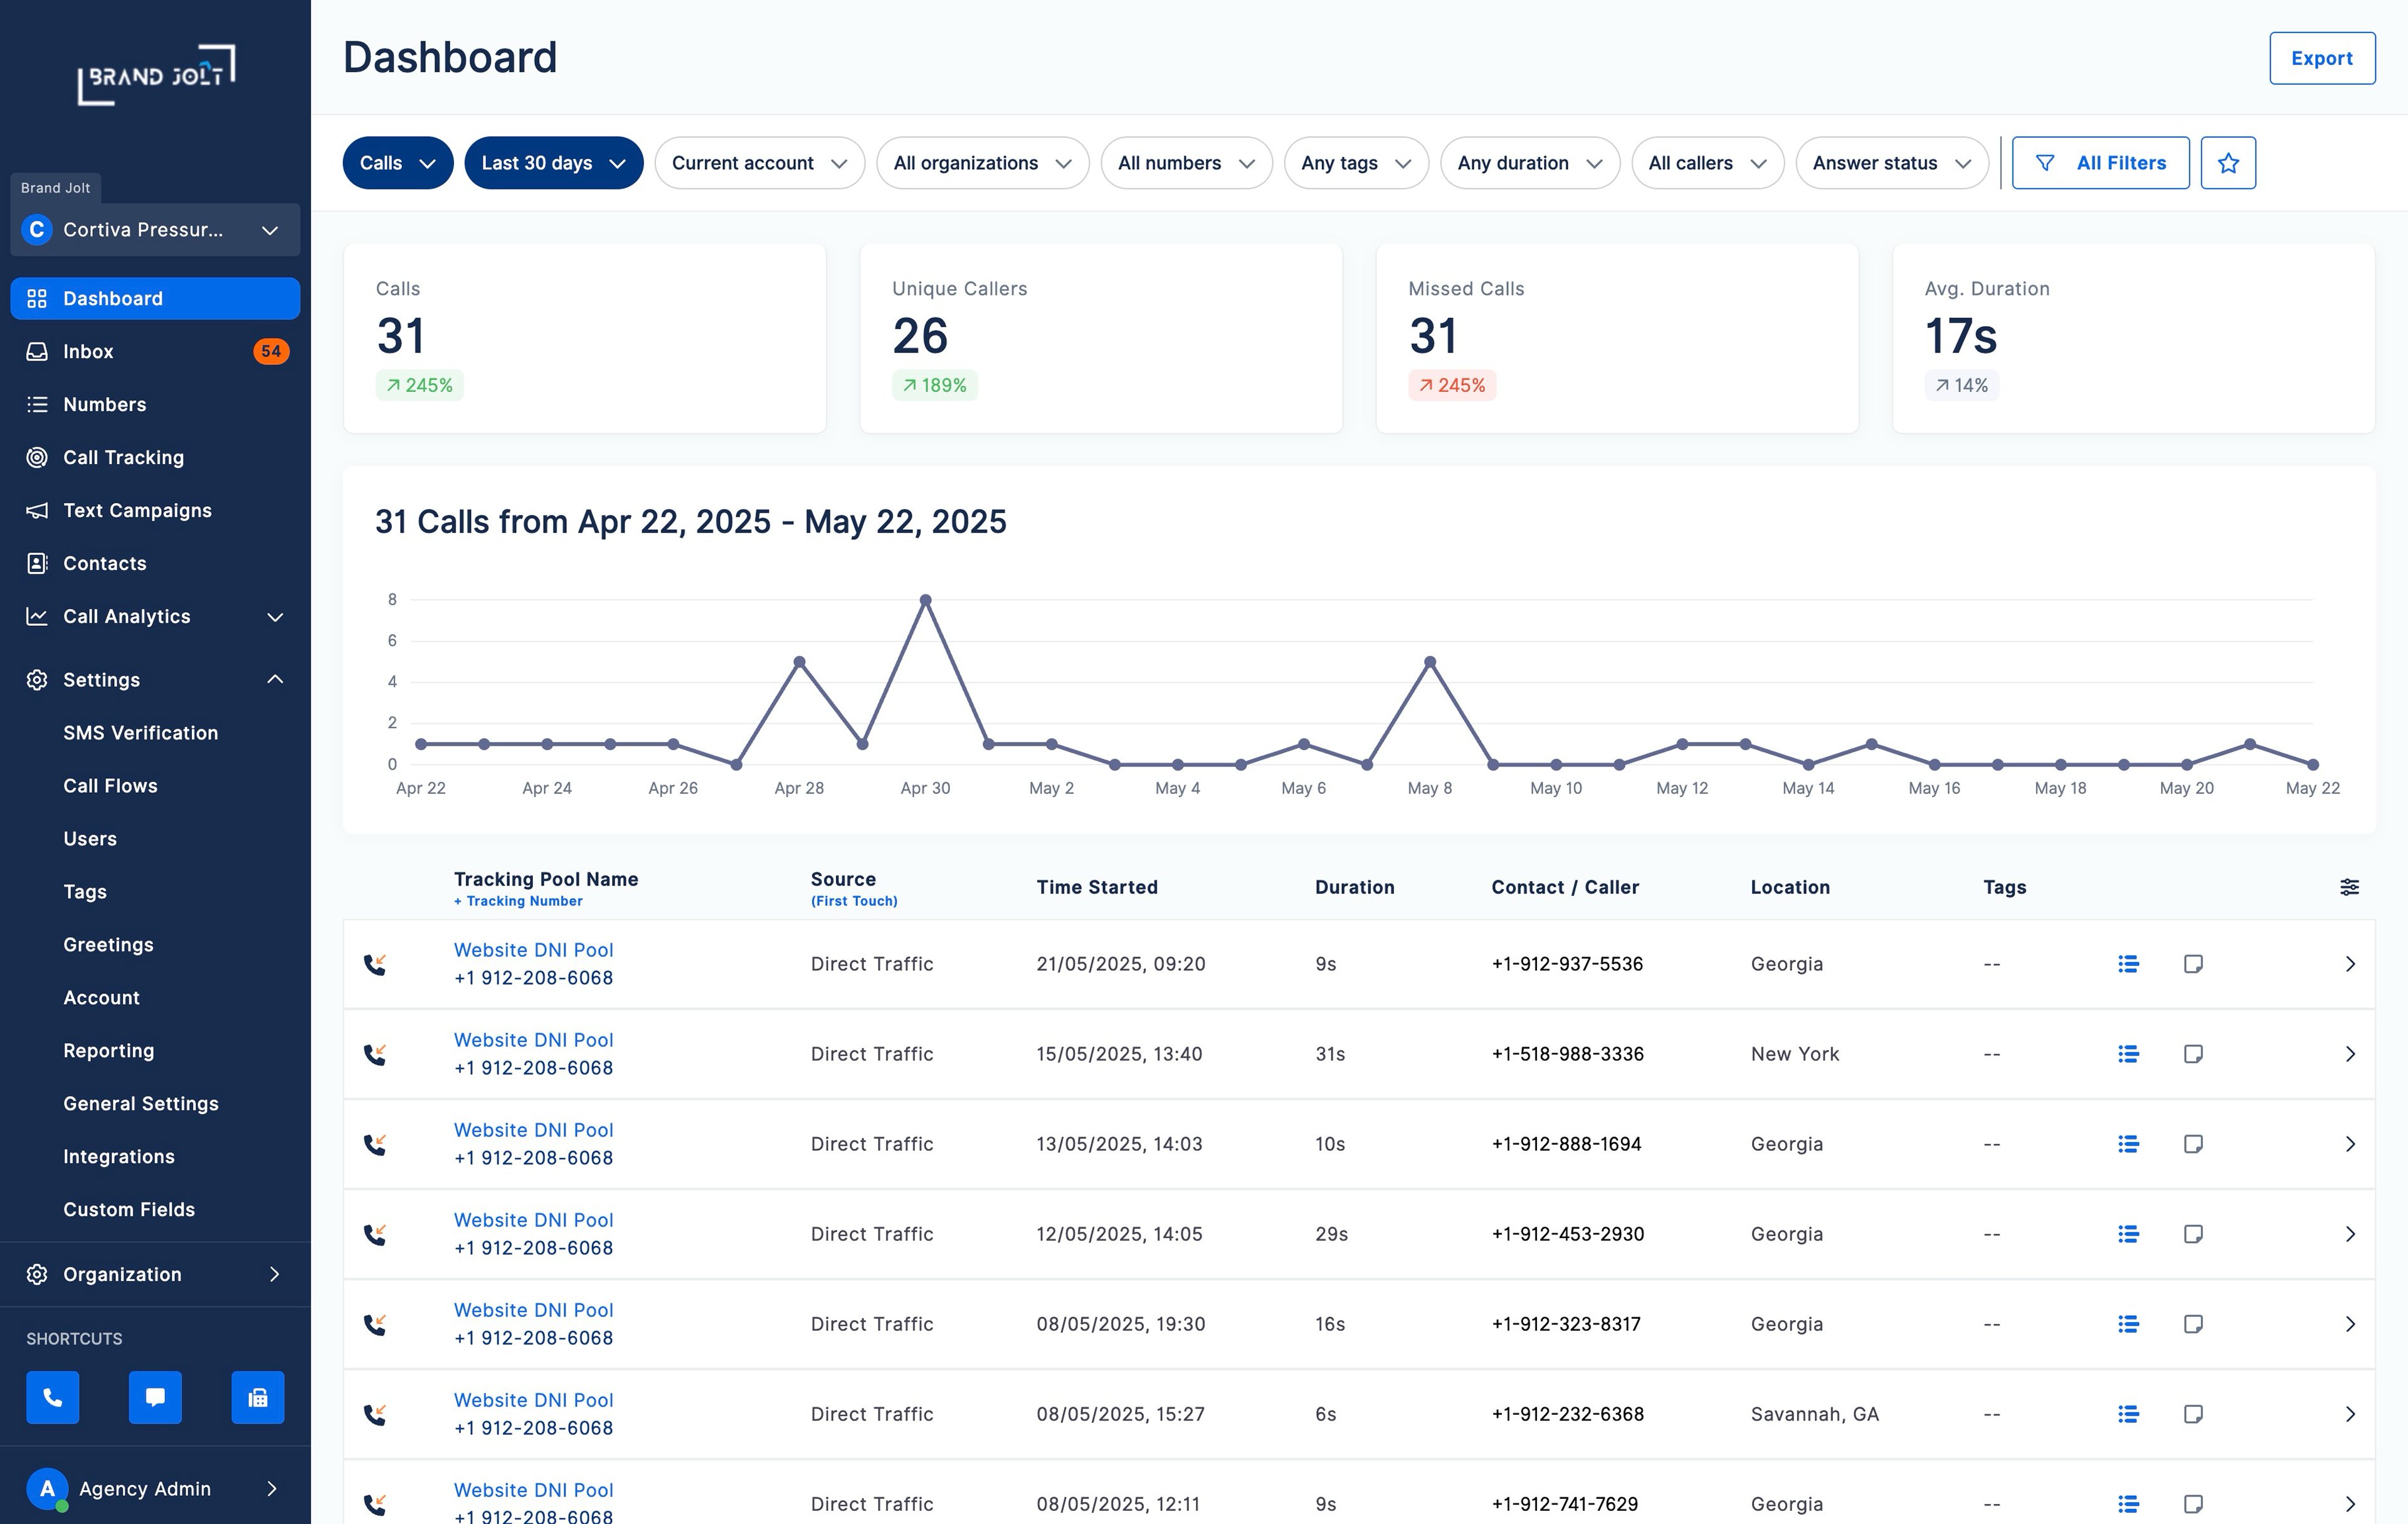2408x1524 pixels.
Task: Open Website DNI Pool link in first row
Action: tap(533, 950)
